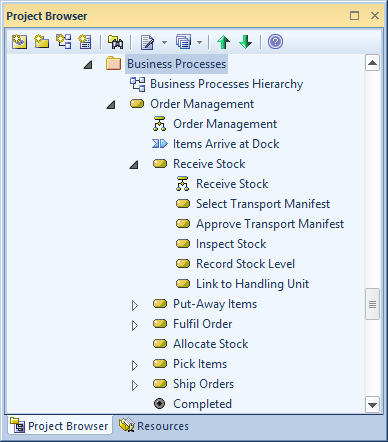Select the Pick Items item

click(x=200, y=364)
